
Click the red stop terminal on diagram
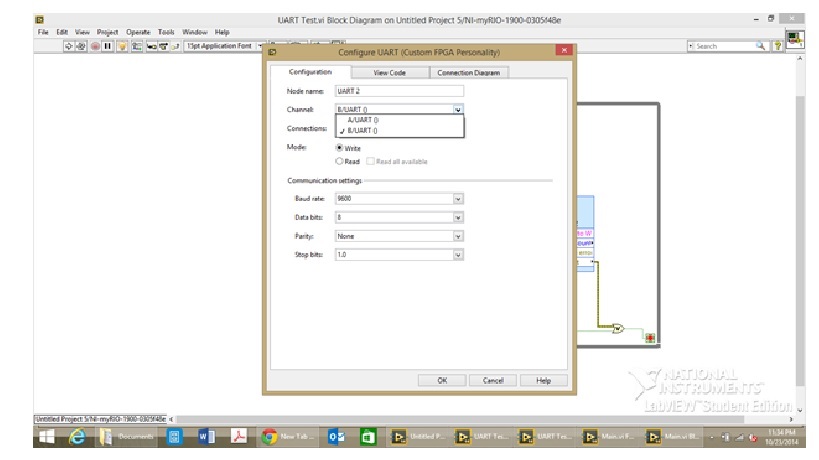pos(650,338)
